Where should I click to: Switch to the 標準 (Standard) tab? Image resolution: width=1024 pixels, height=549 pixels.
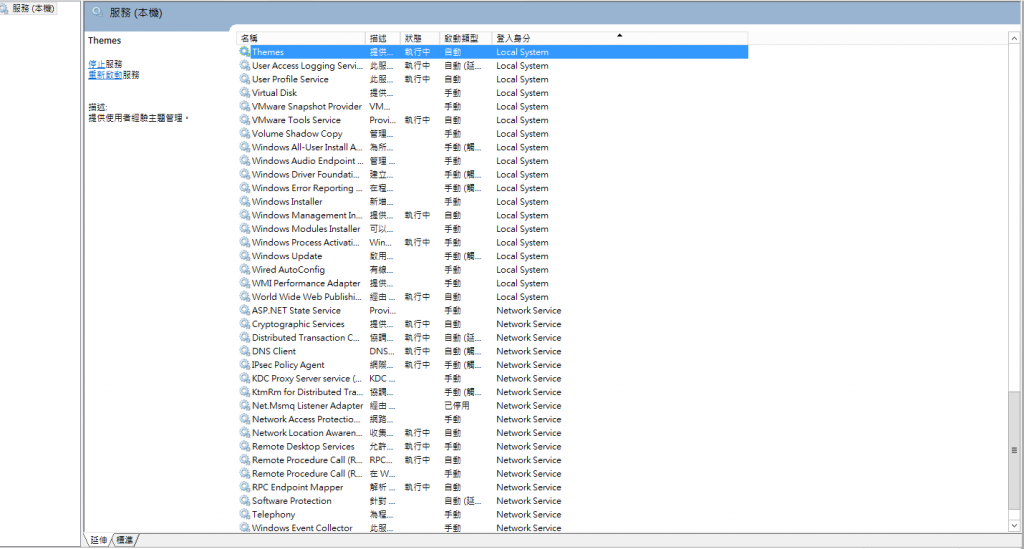point(125,540)
